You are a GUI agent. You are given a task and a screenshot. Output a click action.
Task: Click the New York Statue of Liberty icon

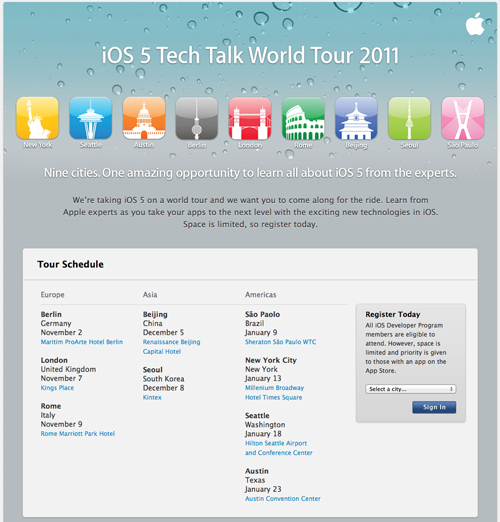38,118
